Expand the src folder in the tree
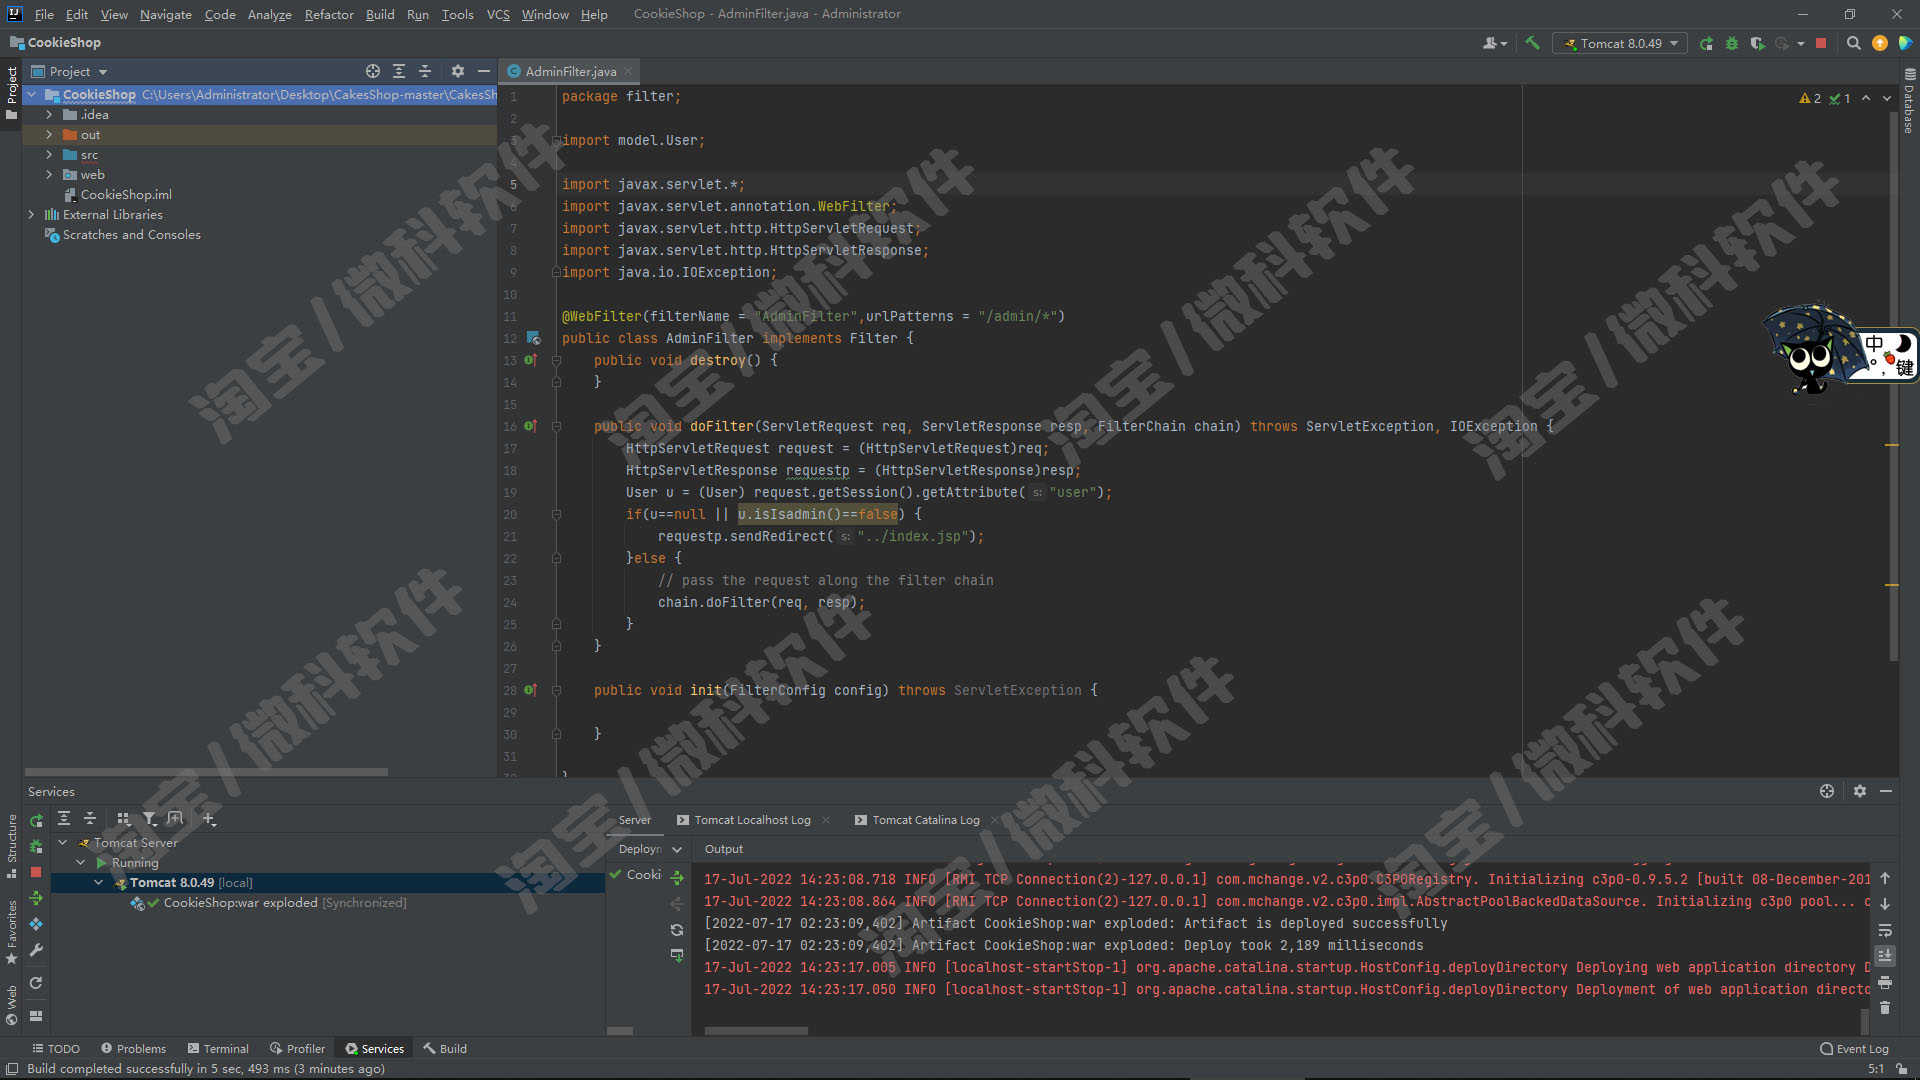The width and height of the screenshot is (1920, 1080). (49, 155)
